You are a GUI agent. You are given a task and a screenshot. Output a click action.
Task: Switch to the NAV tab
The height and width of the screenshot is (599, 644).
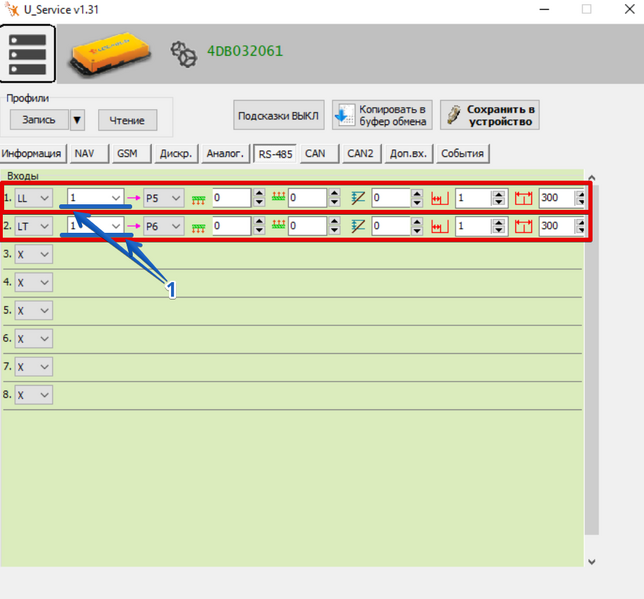(90, 154)
